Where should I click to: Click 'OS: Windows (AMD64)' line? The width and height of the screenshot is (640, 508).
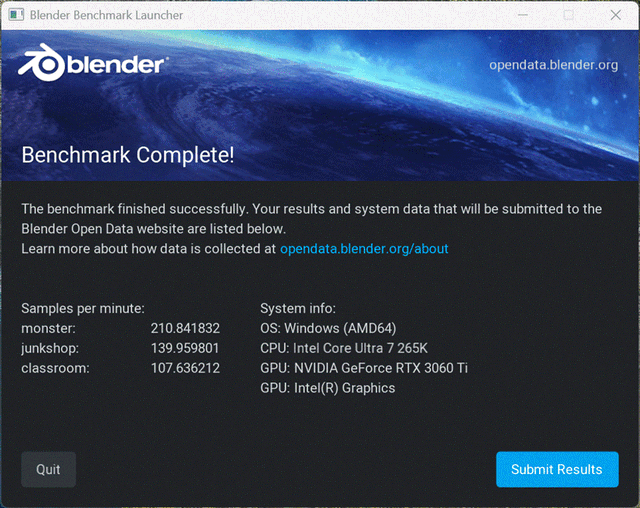point(328,328)
